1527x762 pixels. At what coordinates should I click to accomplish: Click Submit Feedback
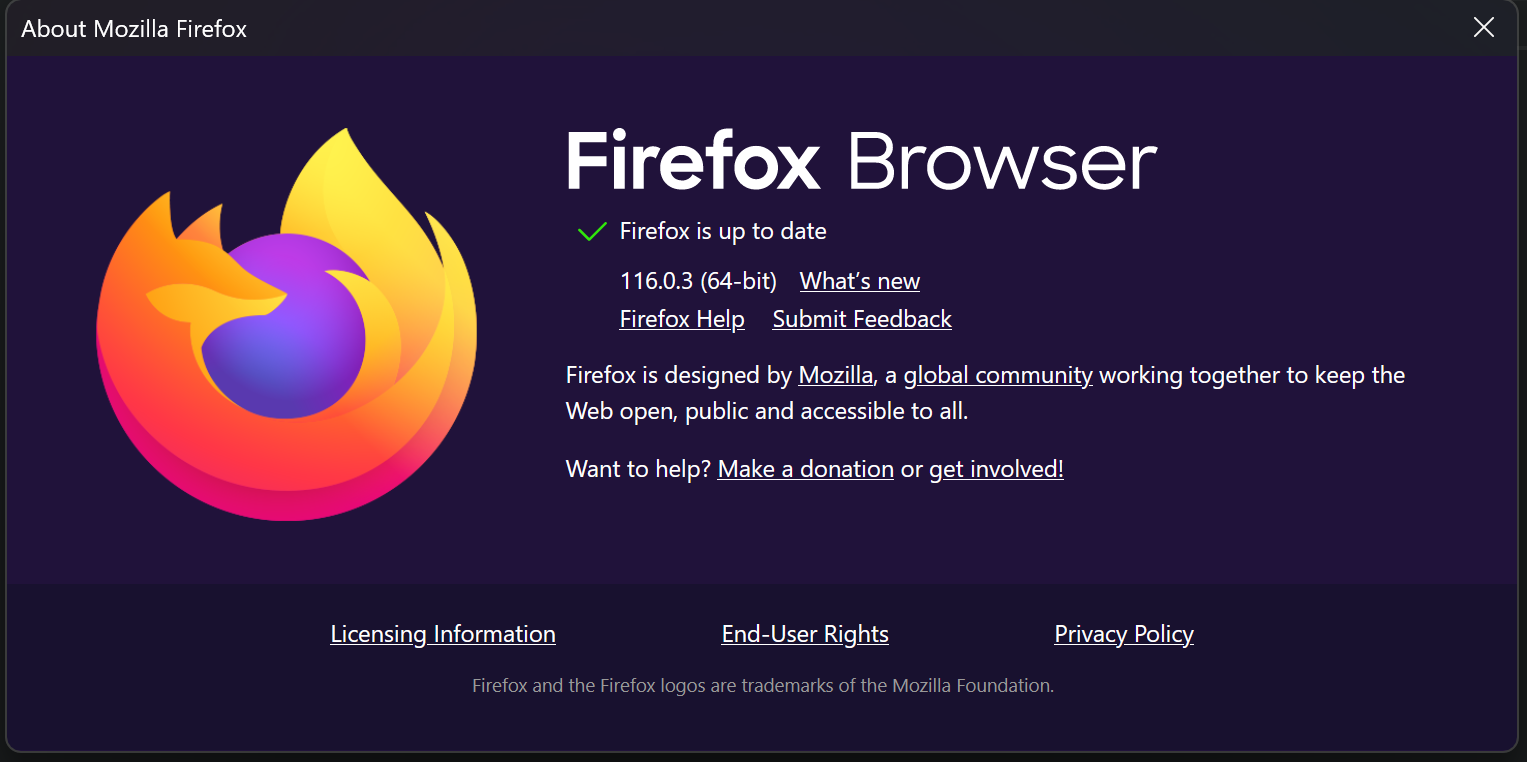point(862,319)
